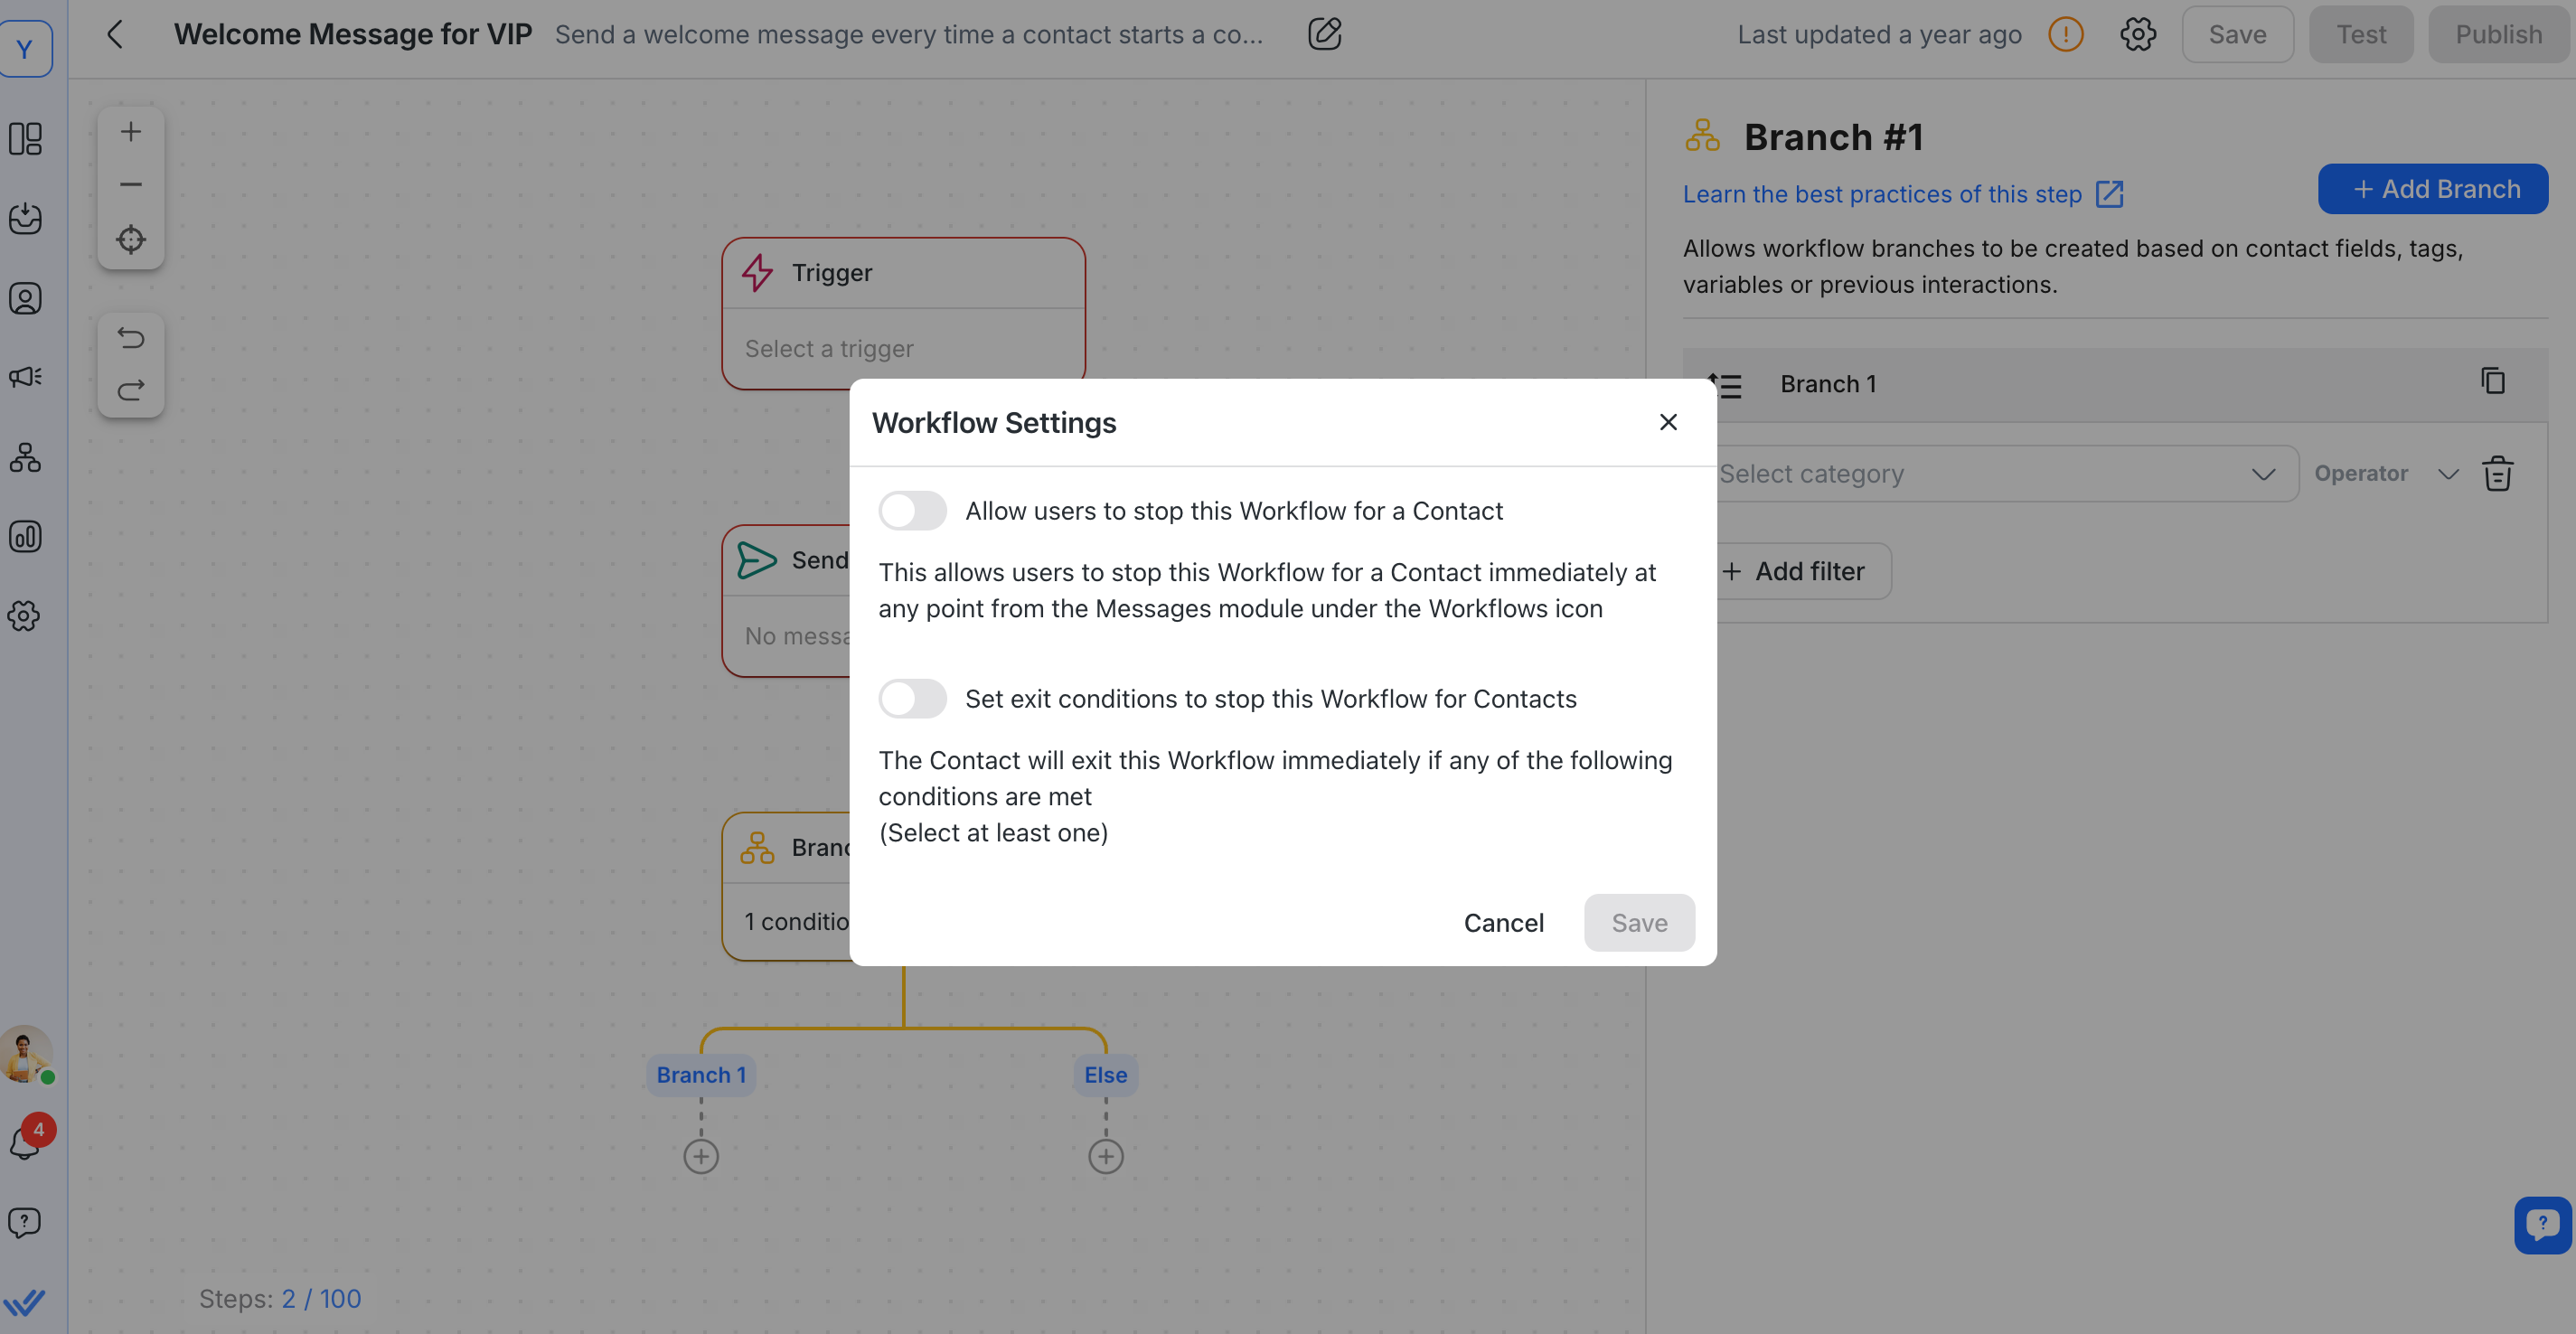
Task: Zoom in on the workflow canvas
Action: 131,132
